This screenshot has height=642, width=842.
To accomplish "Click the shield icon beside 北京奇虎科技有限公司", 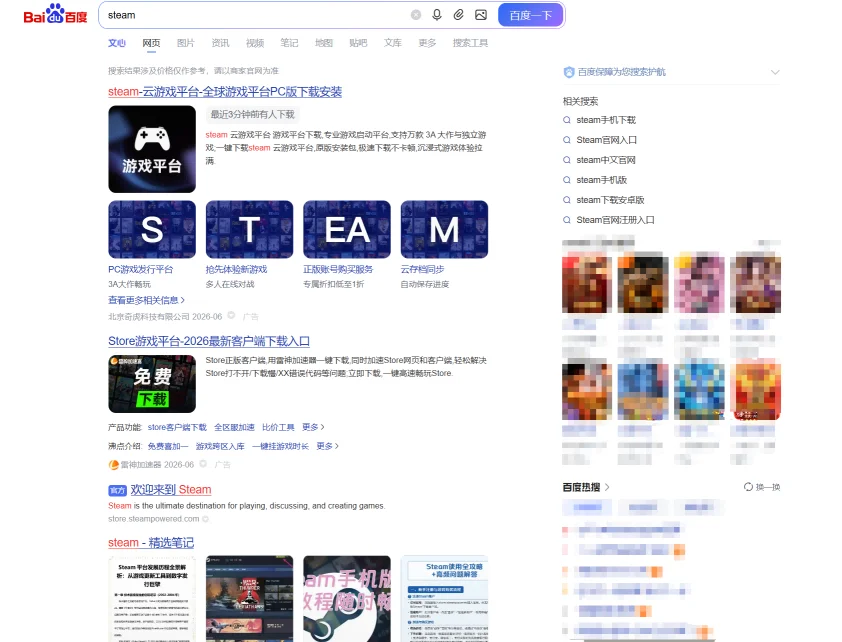I will (231, 316).
